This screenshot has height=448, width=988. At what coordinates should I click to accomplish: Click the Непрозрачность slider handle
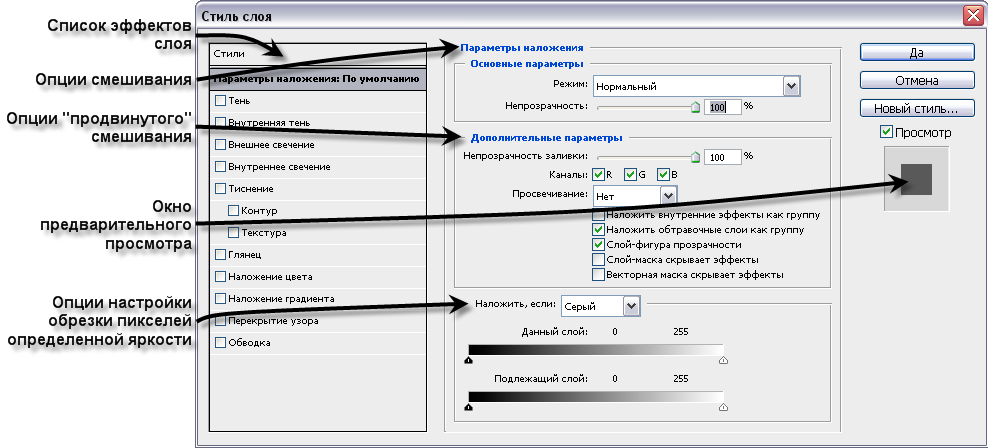[696, 107]
